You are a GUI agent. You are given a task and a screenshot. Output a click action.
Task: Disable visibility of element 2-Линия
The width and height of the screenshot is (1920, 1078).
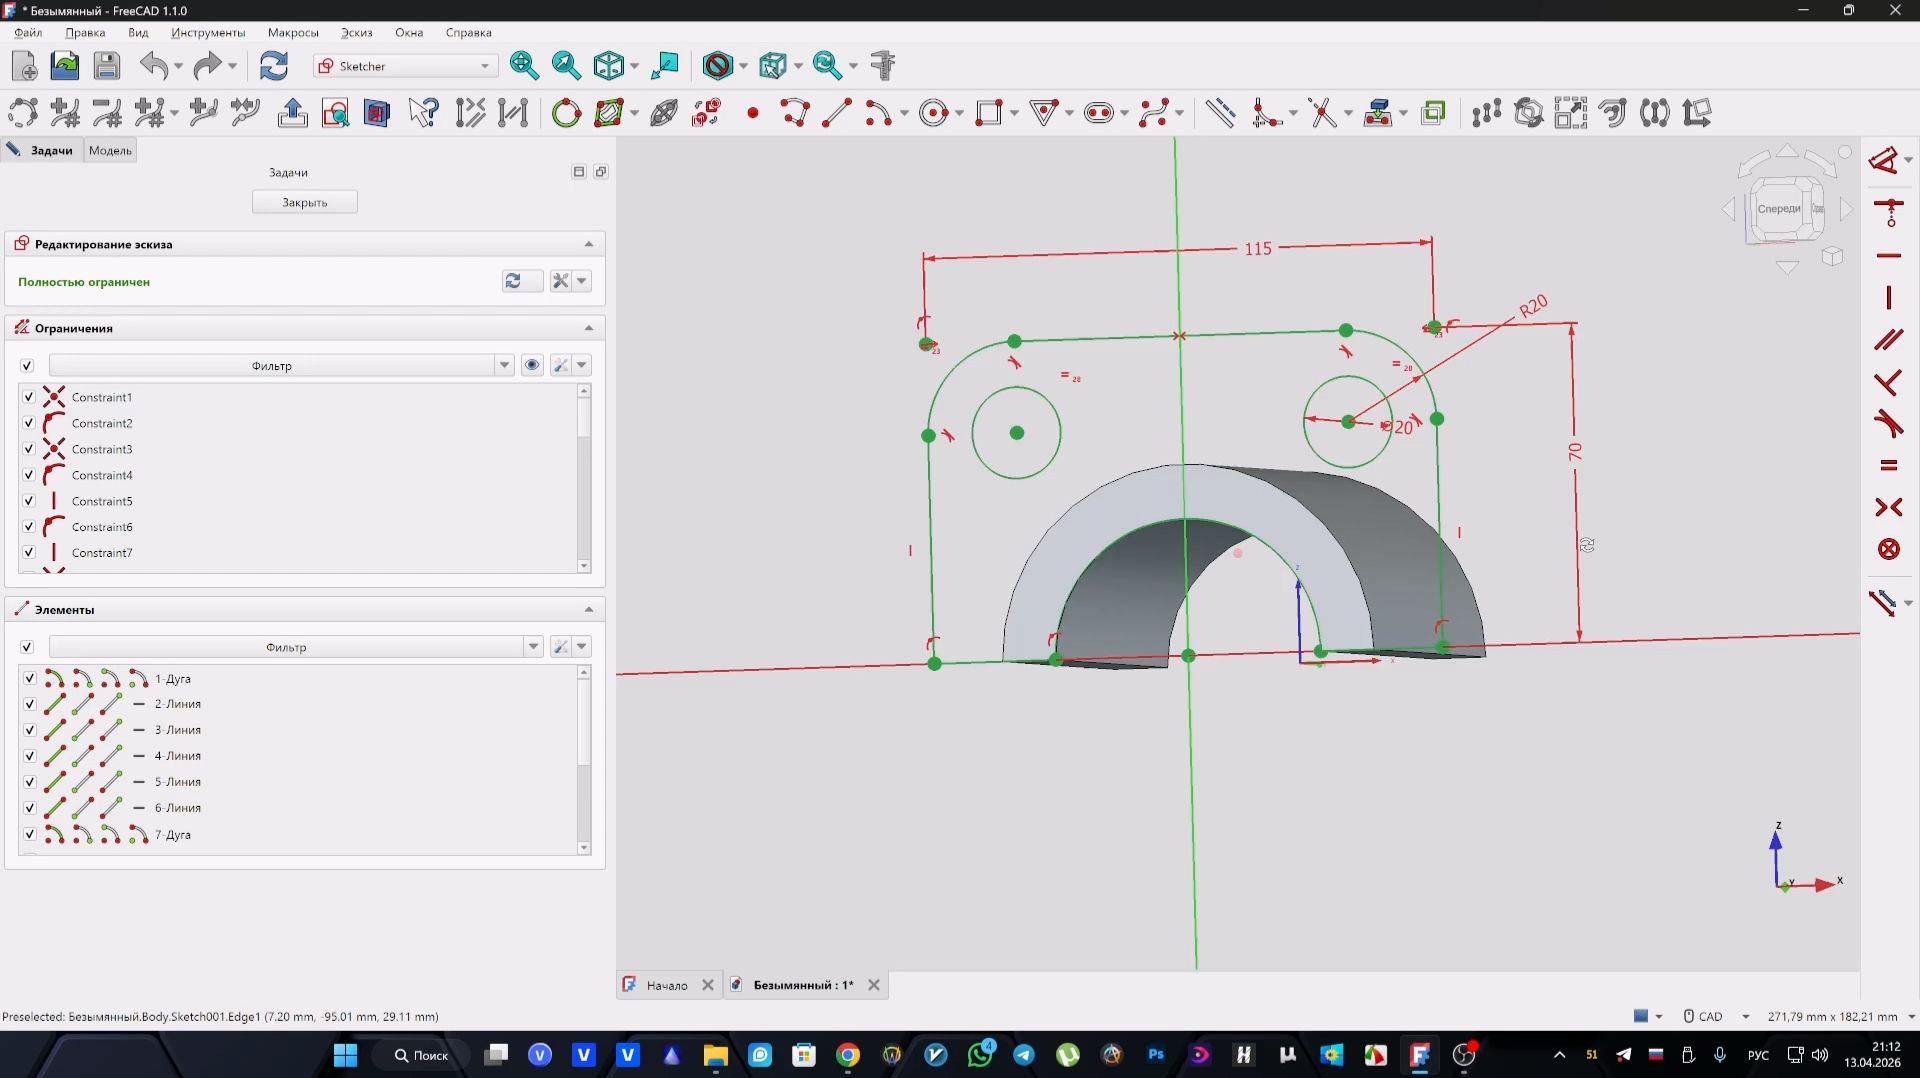(x=29, y=704)
